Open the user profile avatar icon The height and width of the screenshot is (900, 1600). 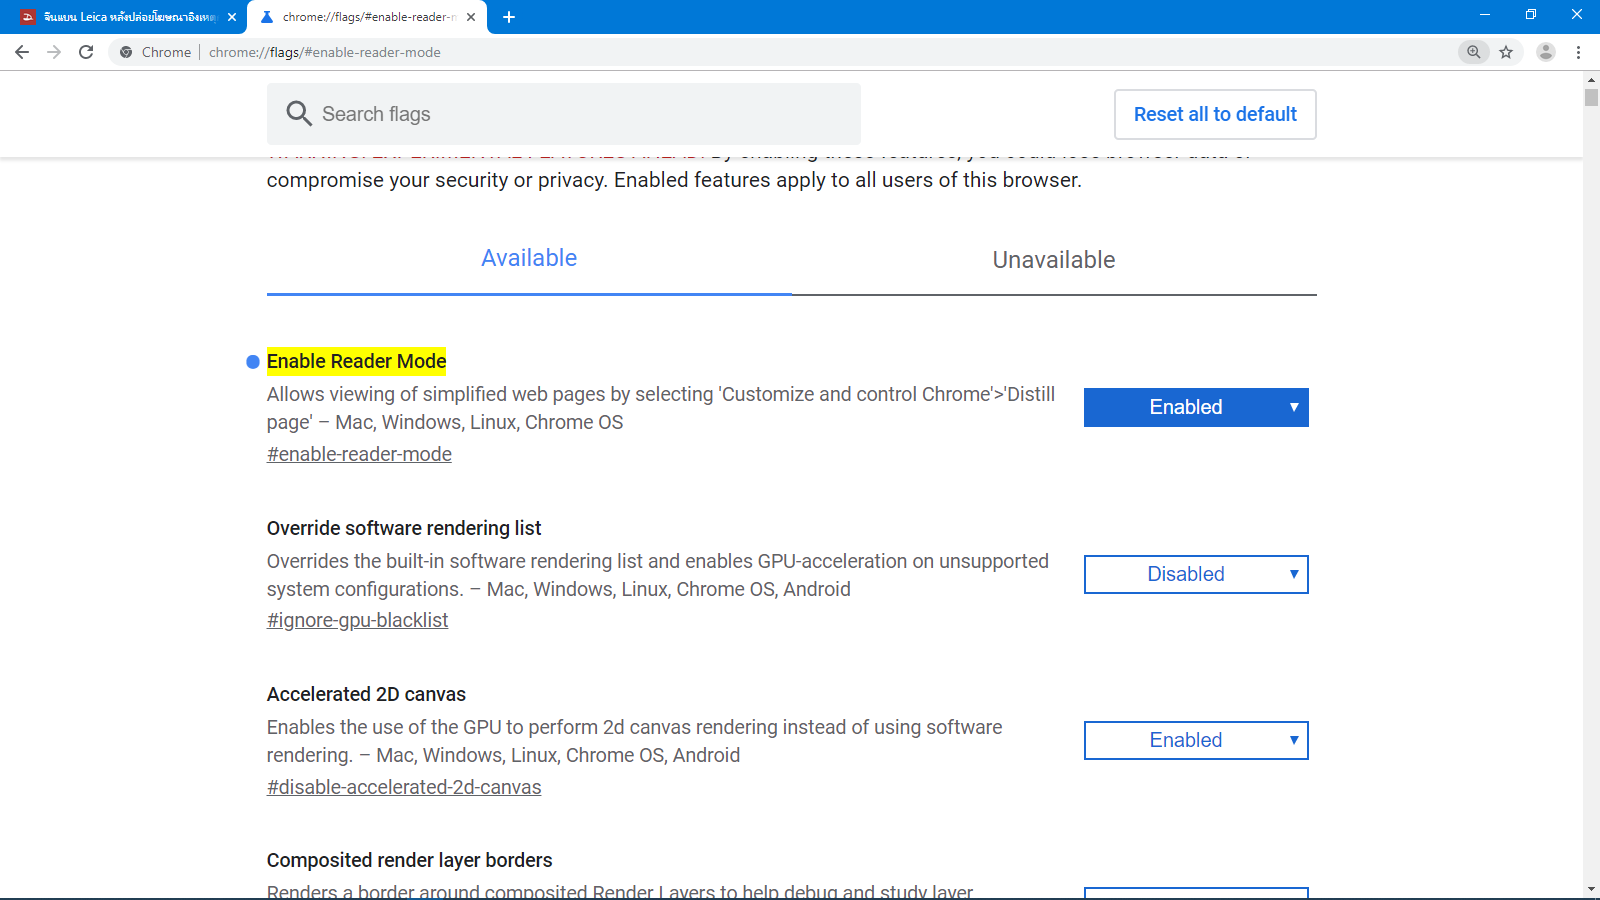point(1546,52)
